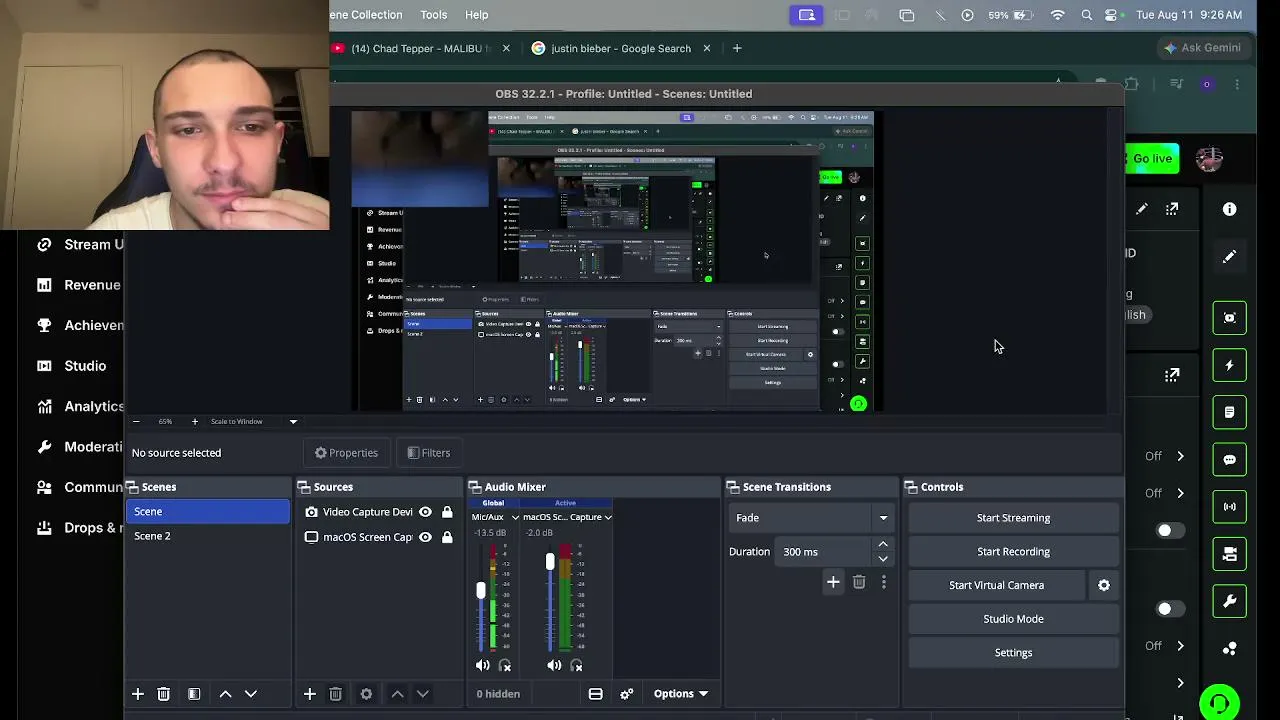This screenshot has height=720, width=1280.
Task: Click Start Virtual Camera button
Action: tap(996, 586)
